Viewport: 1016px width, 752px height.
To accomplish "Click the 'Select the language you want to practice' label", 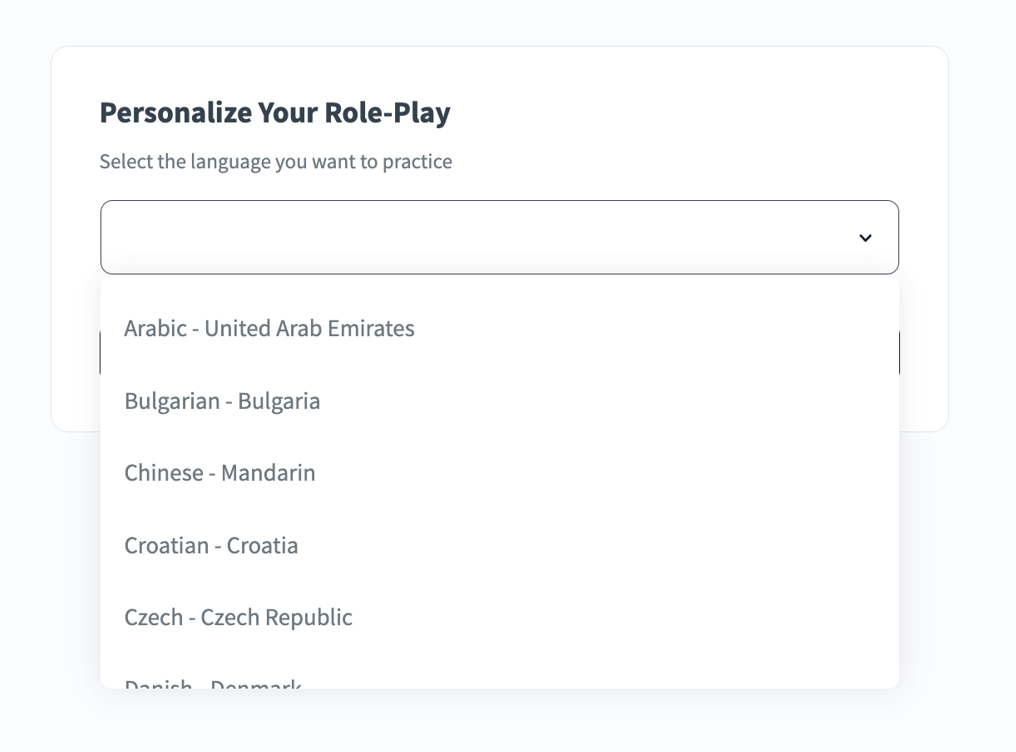I will pos(276,162).
